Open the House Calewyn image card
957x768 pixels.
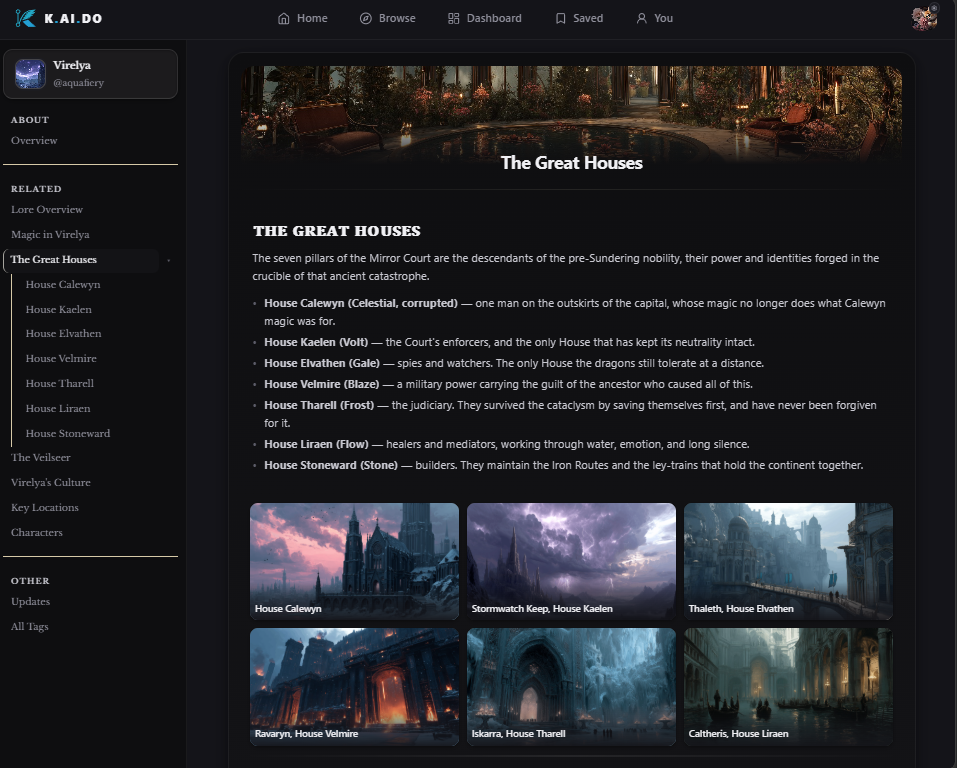pos(354,561)
